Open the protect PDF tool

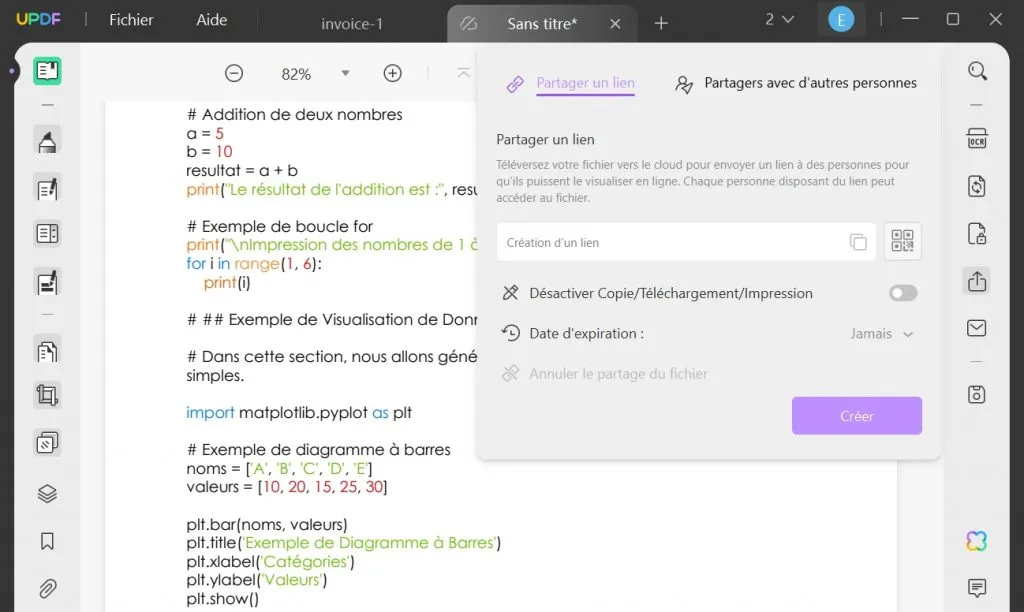tap(977, 233)
